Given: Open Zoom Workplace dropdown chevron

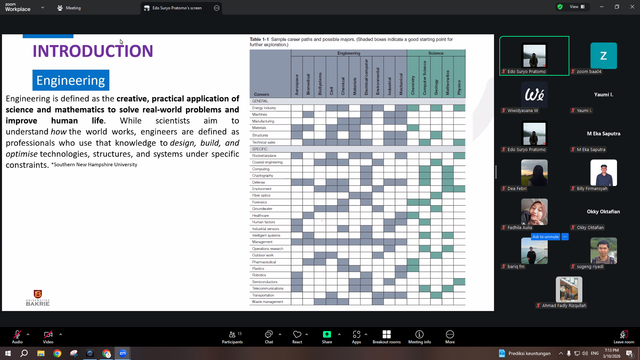Looking at the screenshot, I should pyautogui.click(x=42, y=7).
